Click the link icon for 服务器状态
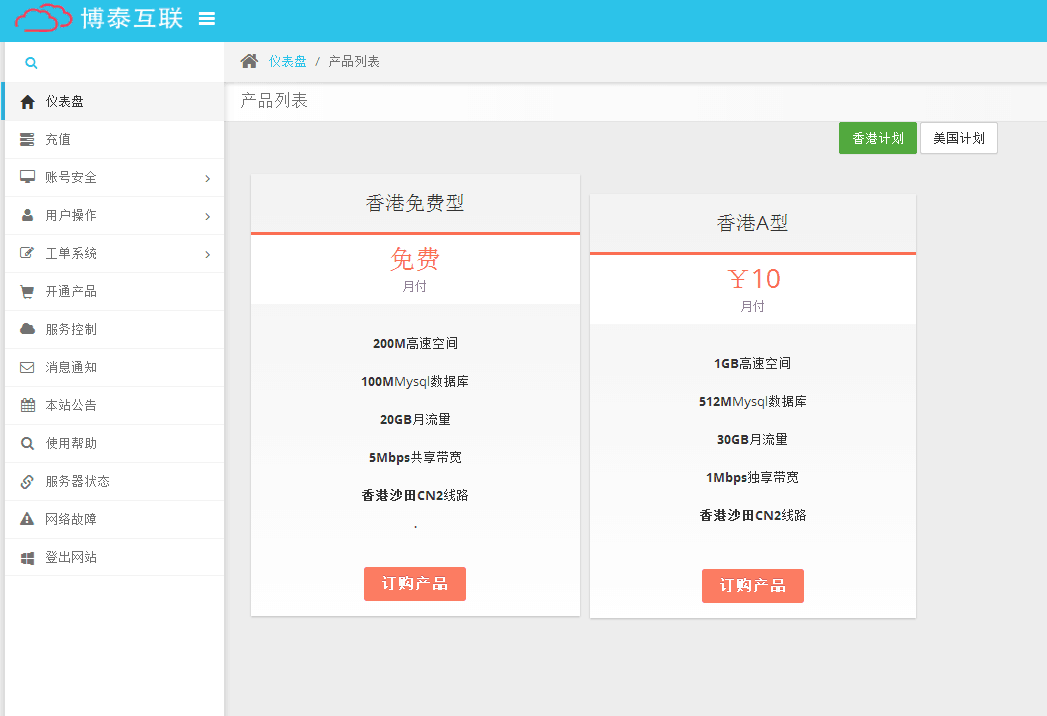This screenshot has height=716, width=1047. (x=27, y=482)
